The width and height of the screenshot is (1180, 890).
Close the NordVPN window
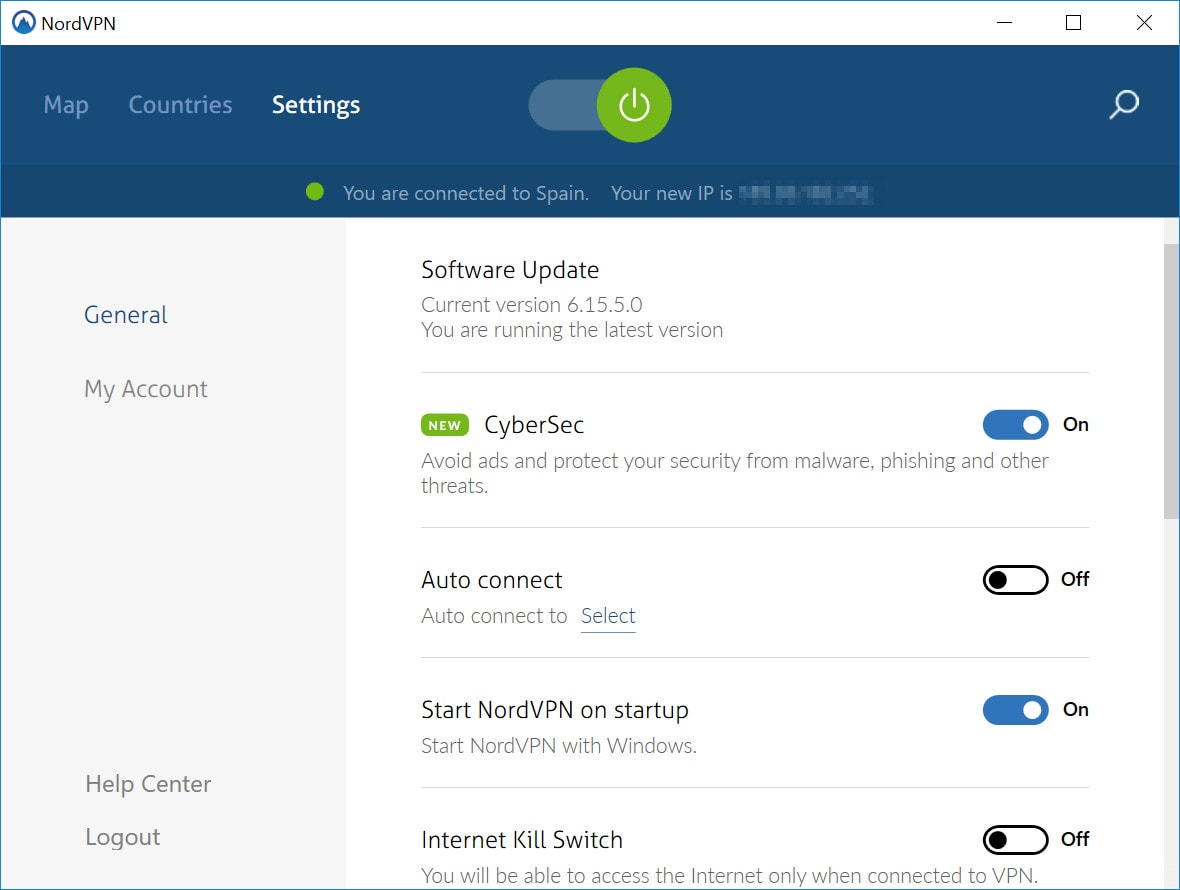pyautogui.click(x=1144, y=23)
